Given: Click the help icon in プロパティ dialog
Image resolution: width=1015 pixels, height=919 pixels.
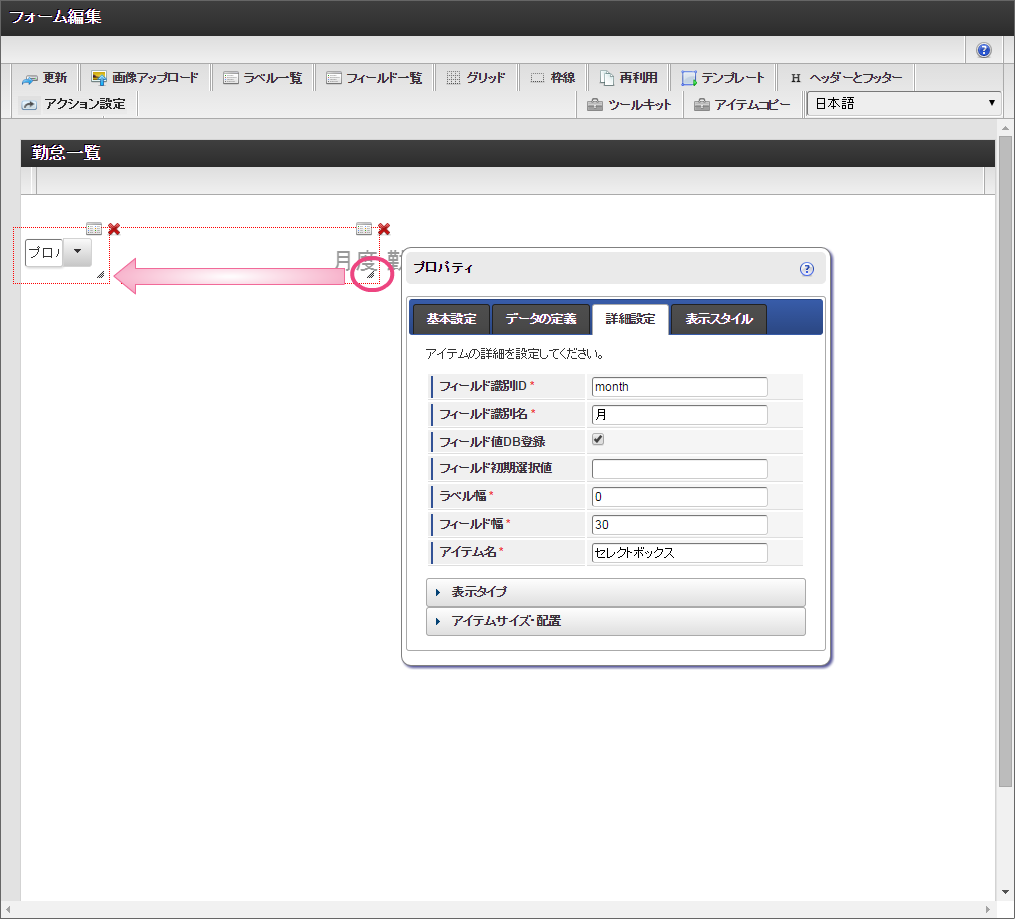Looking at the screenshot, I should (x=807, y=269).
